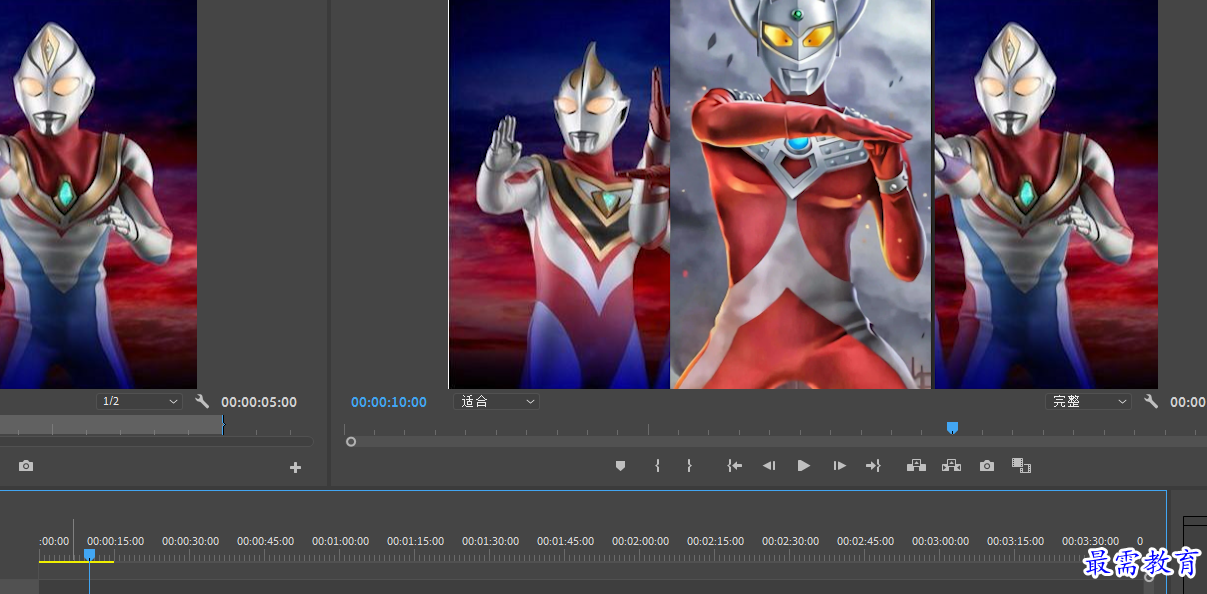Click timeline ruler at 00:02:30:00
Image resolution: width=1207 pixels, height=594 pixels.
tap(790, 541)
